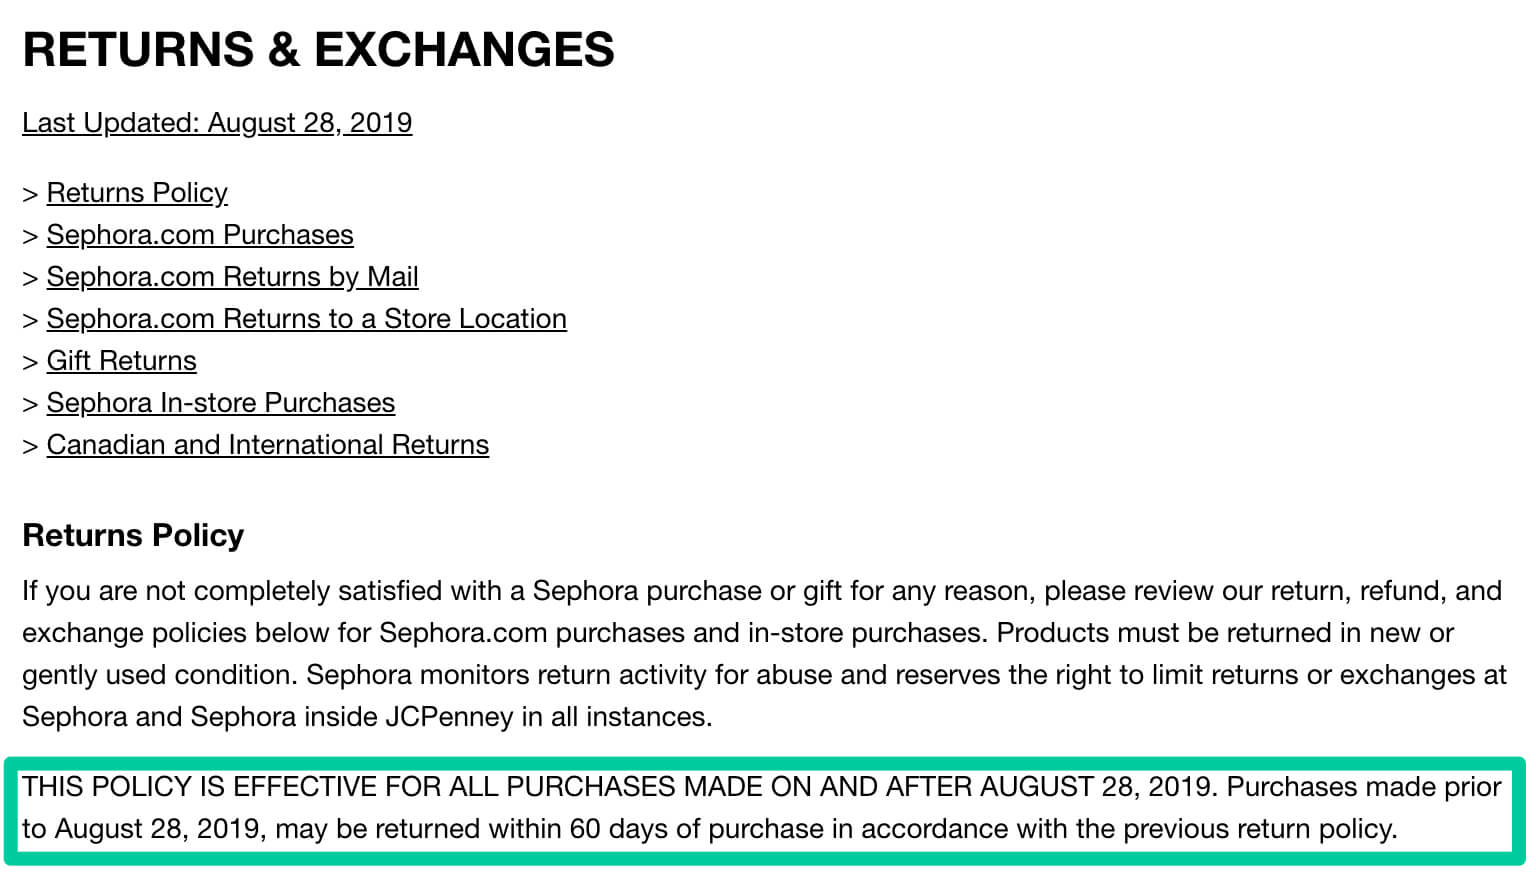Click the Last Updated August 28, 2019 text
The image size is (1536, 874).
tap(217, 122)
